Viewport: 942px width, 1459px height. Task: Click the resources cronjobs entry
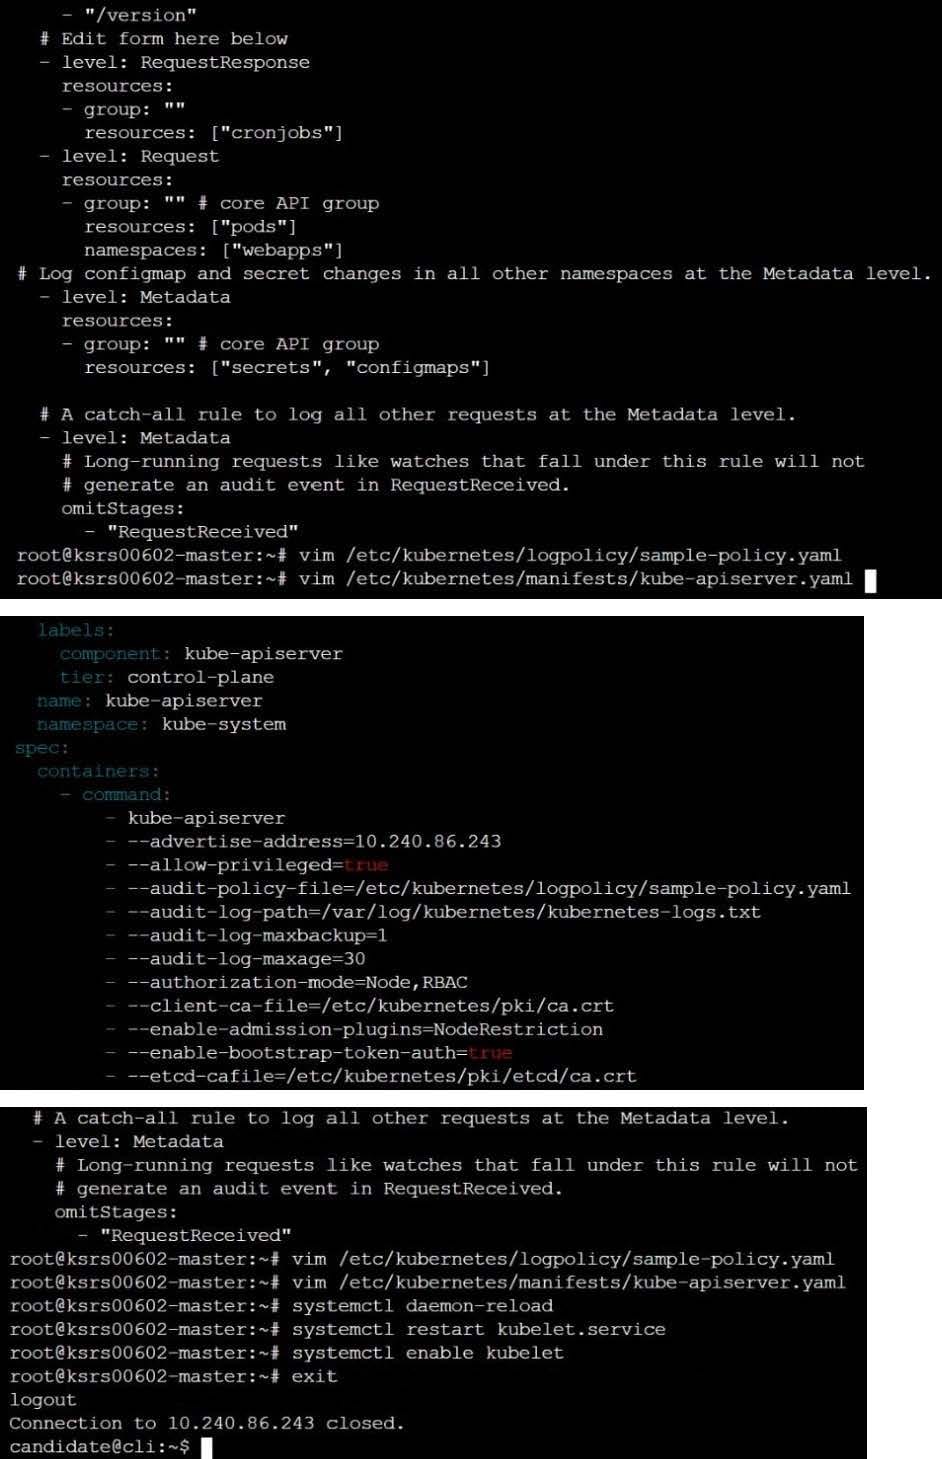tap(214, 133)
